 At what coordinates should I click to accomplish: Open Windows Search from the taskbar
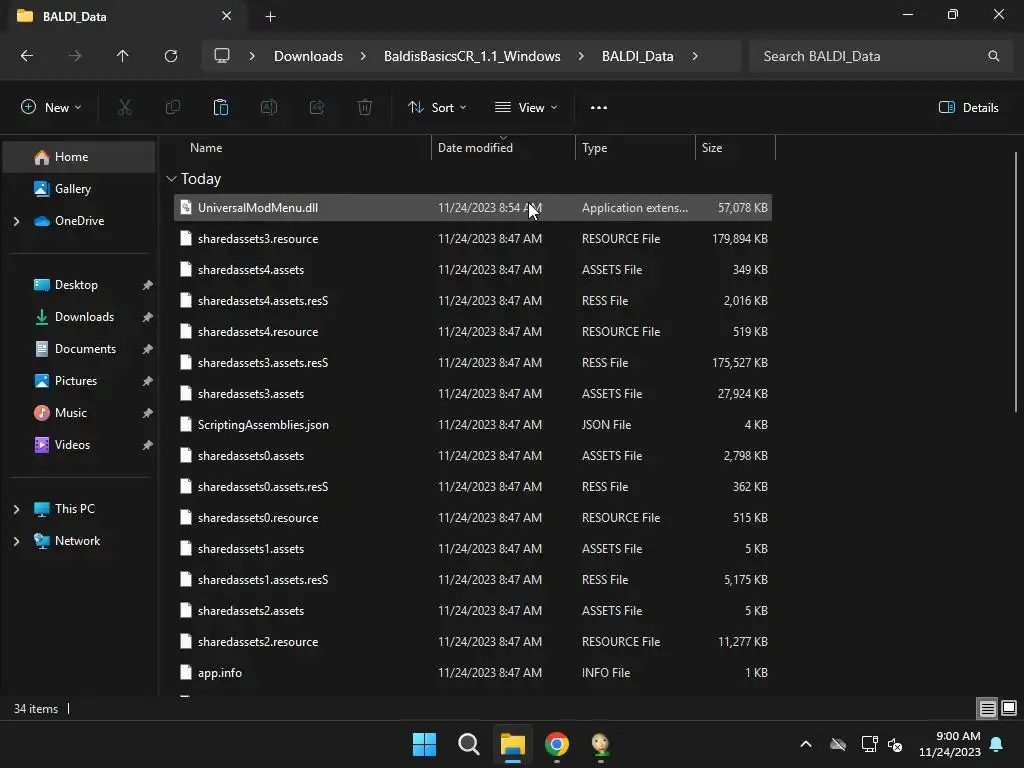pos(468,744)
